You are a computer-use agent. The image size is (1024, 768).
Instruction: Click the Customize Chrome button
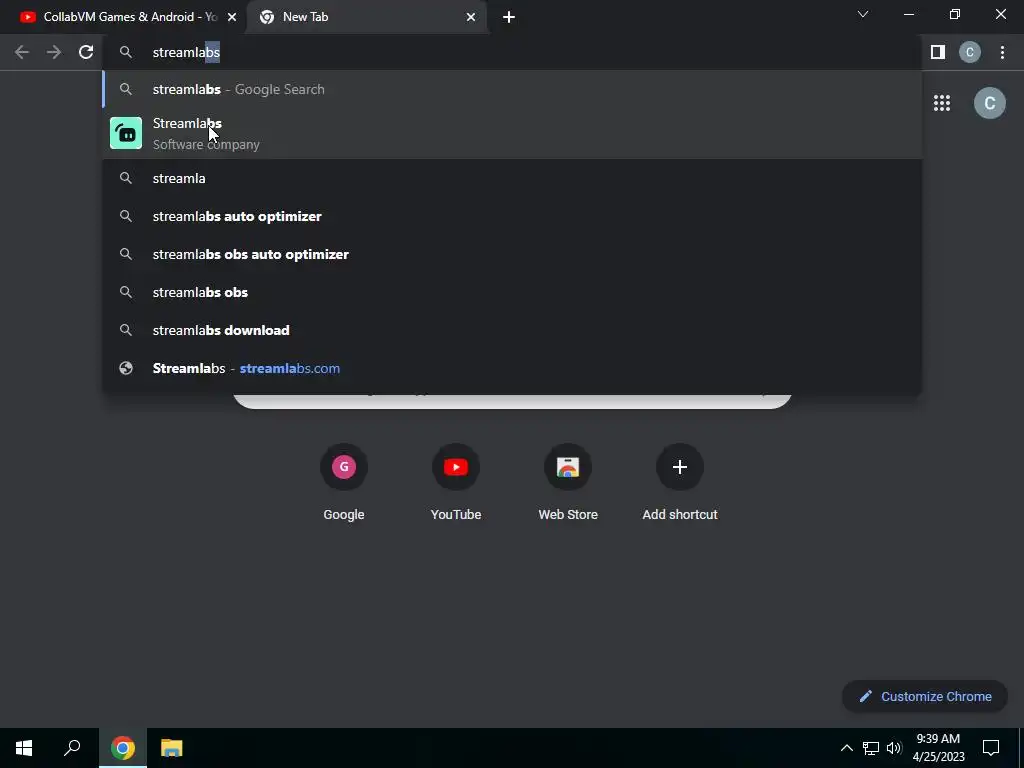(x=925, y=696)
